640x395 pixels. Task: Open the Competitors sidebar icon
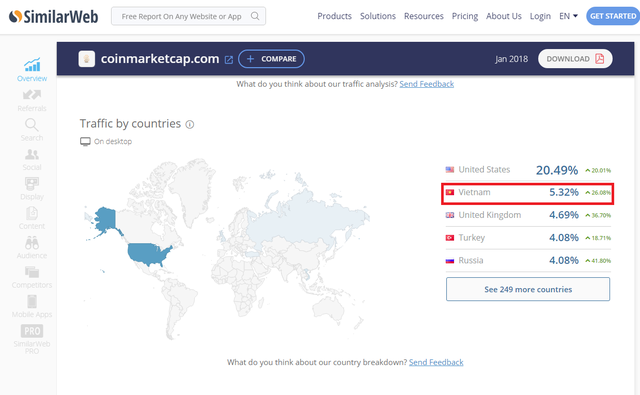click(x=32, y=272)
